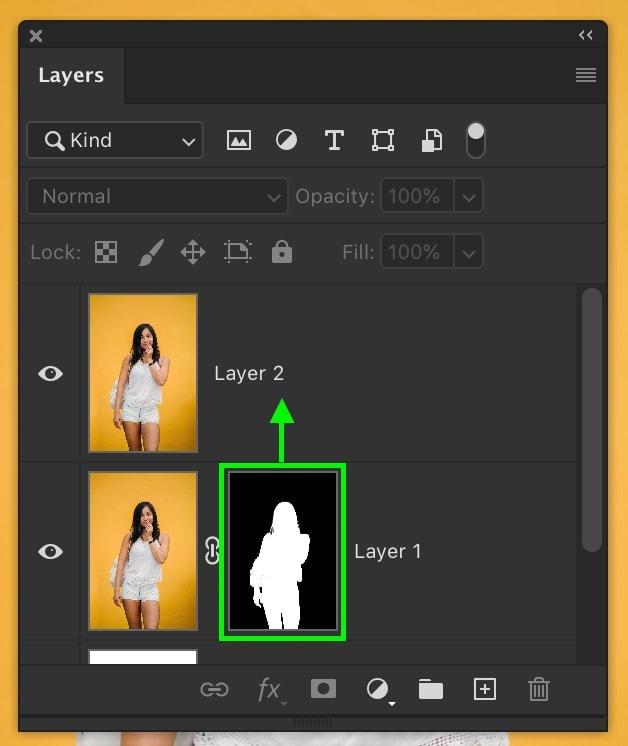Open the Kind filter dropdown
628x746 pixels.
115,140
